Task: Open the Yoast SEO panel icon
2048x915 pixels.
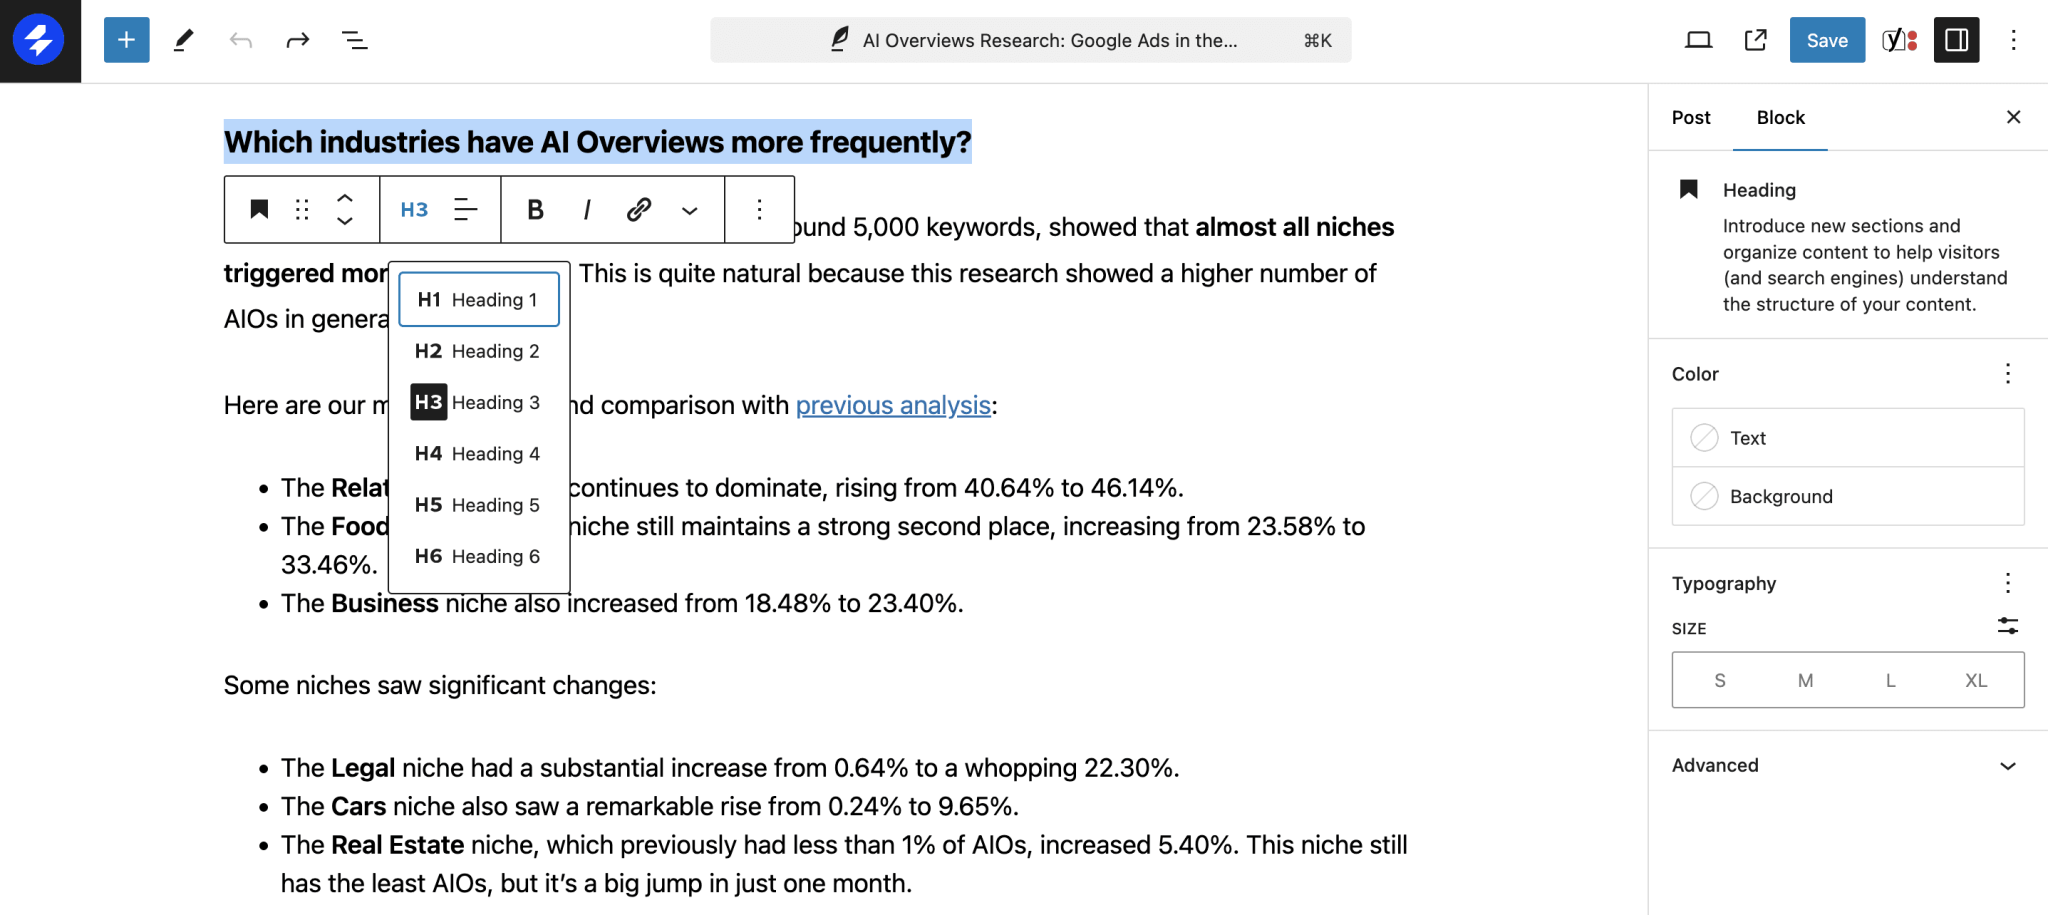Action: pos(1898,40)
